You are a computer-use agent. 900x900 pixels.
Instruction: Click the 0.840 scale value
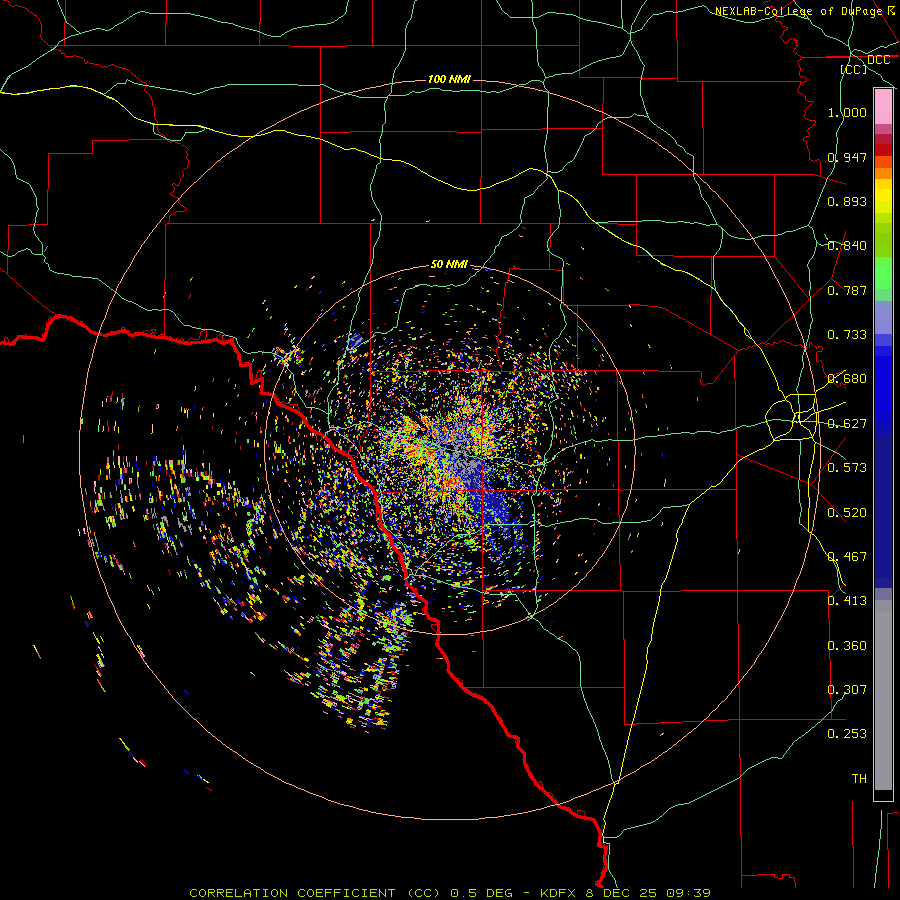click(x=847, y=246)
